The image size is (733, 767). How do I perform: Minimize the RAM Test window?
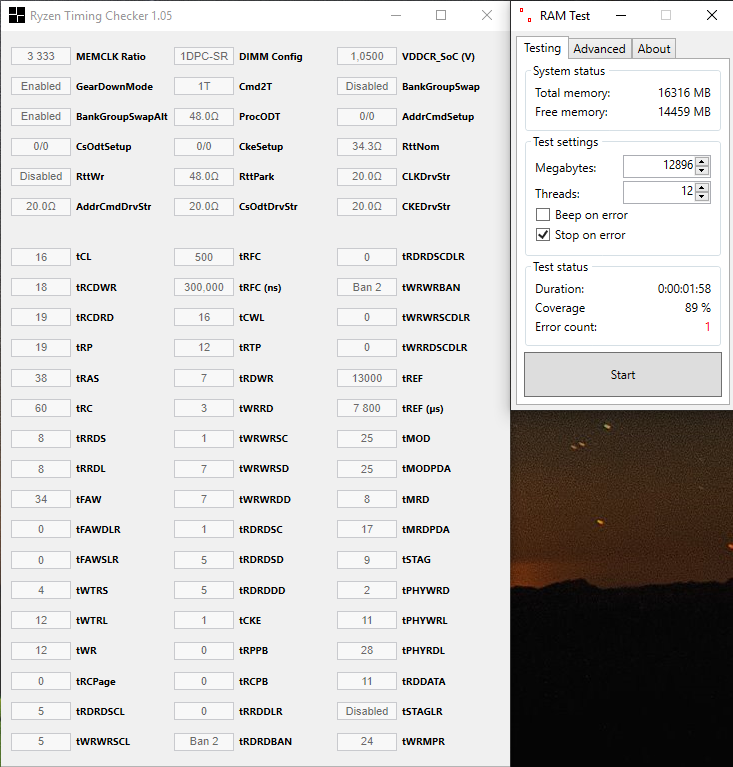pos(621,16)
